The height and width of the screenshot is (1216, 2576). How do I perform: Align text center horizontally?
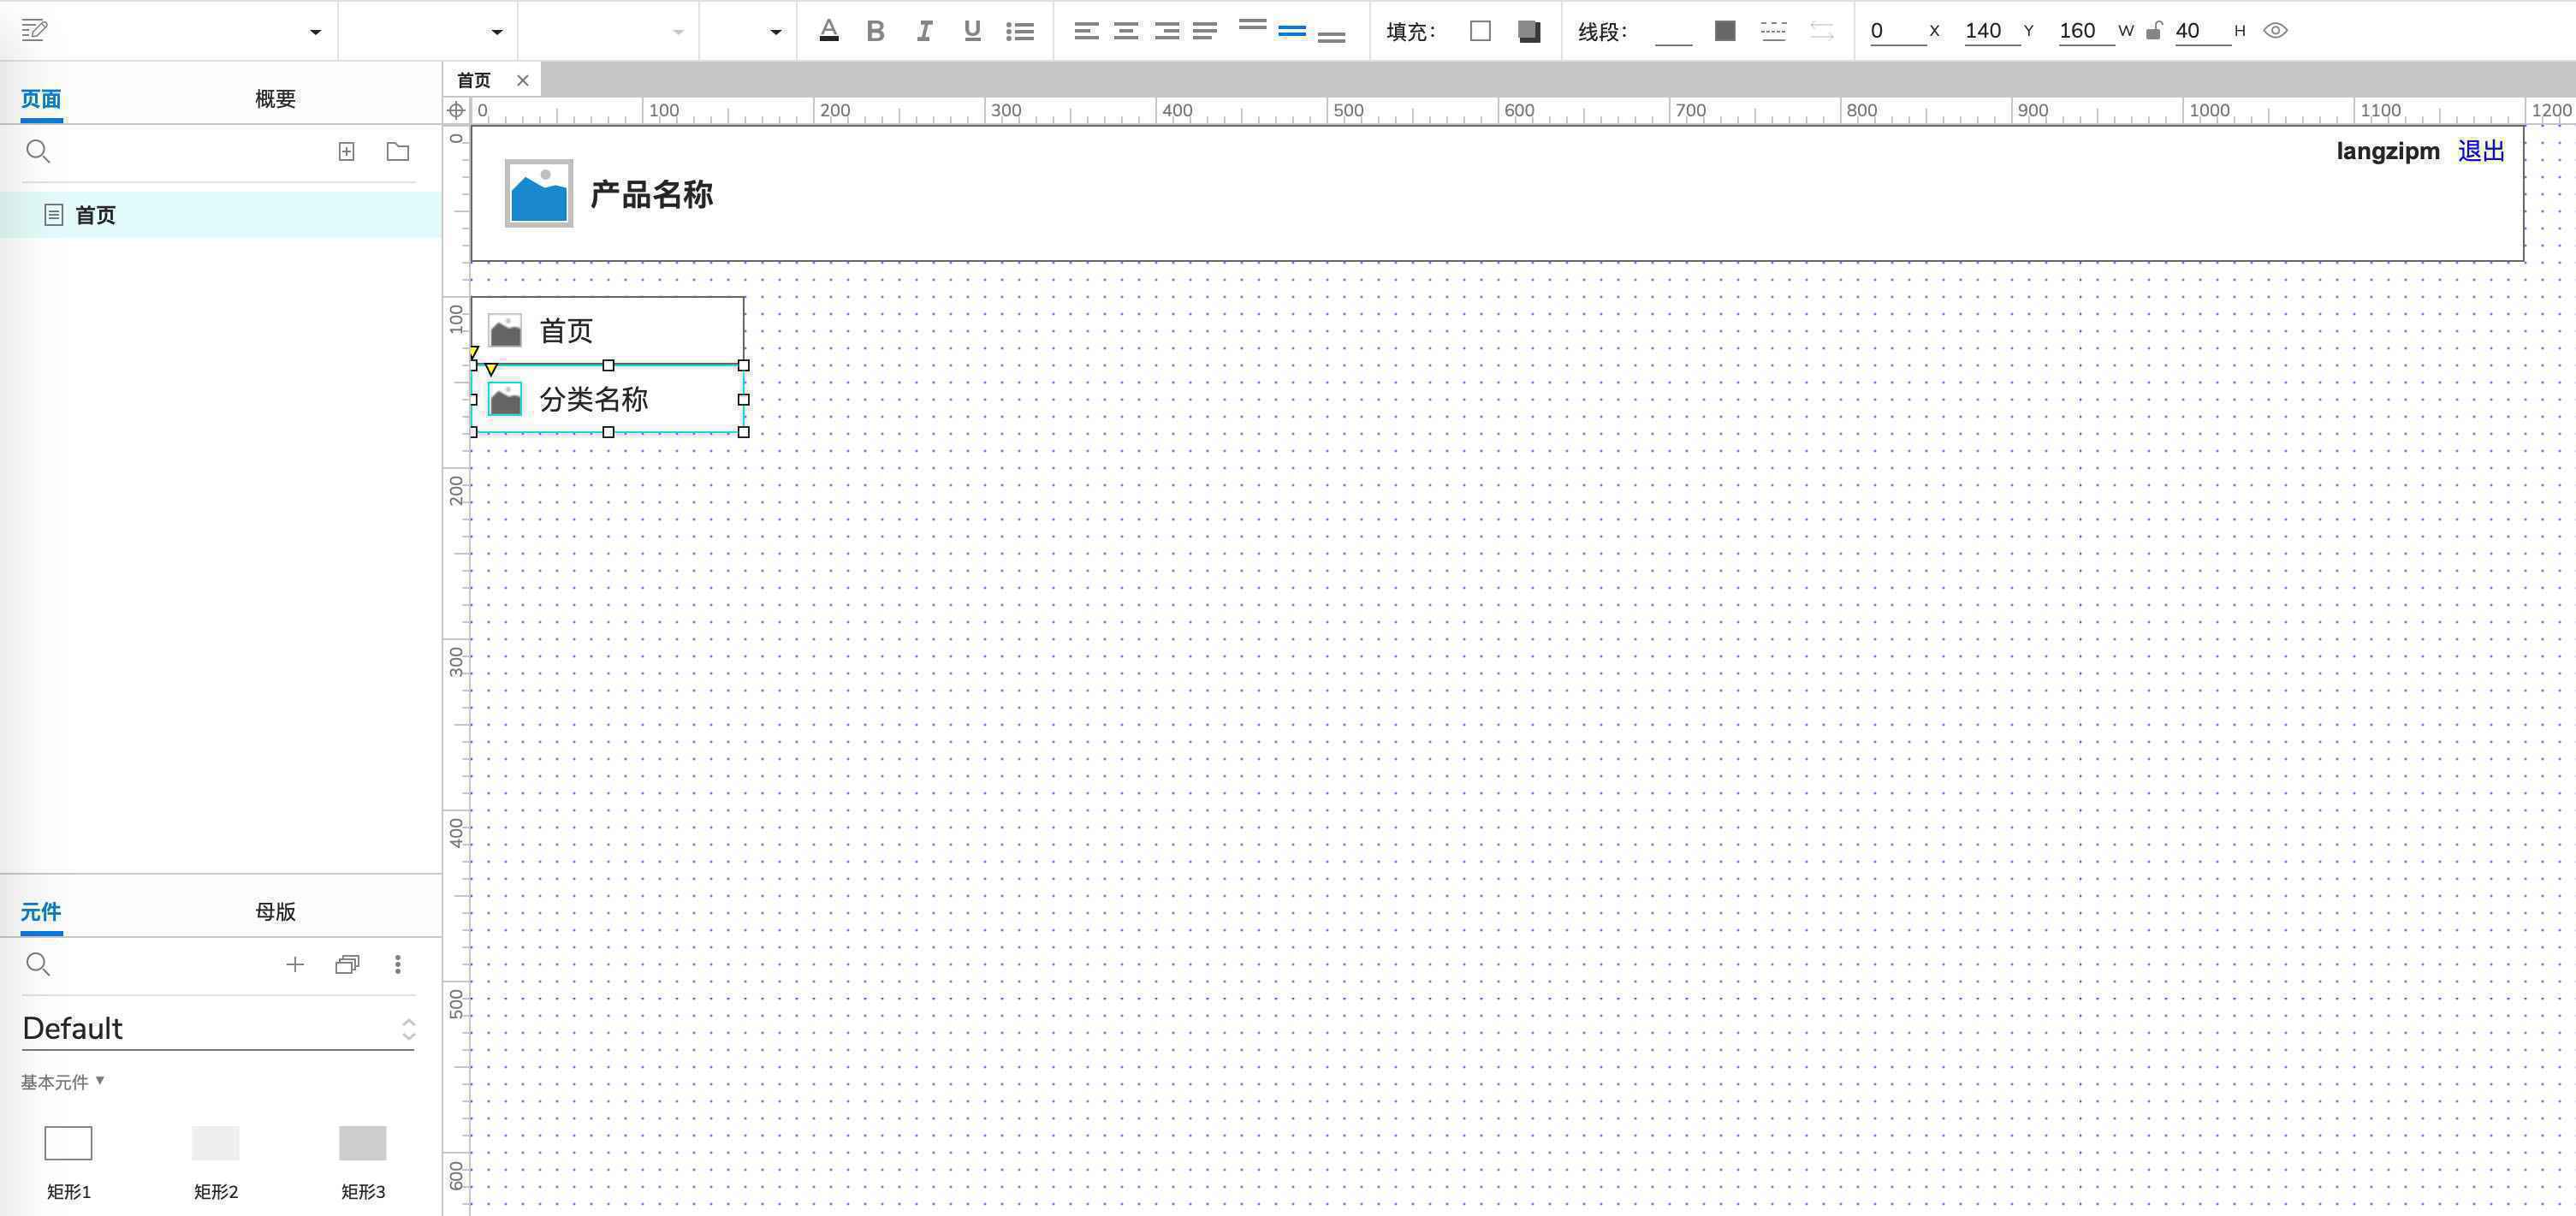click(x=1126, y=31)
